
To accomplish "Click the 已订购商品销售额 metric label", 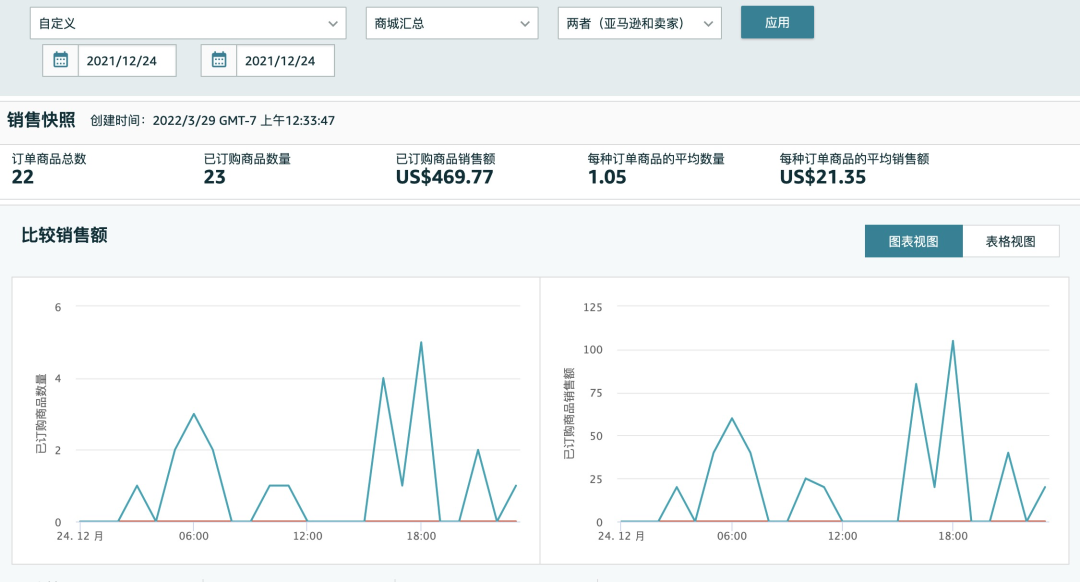I will (446, 158).
